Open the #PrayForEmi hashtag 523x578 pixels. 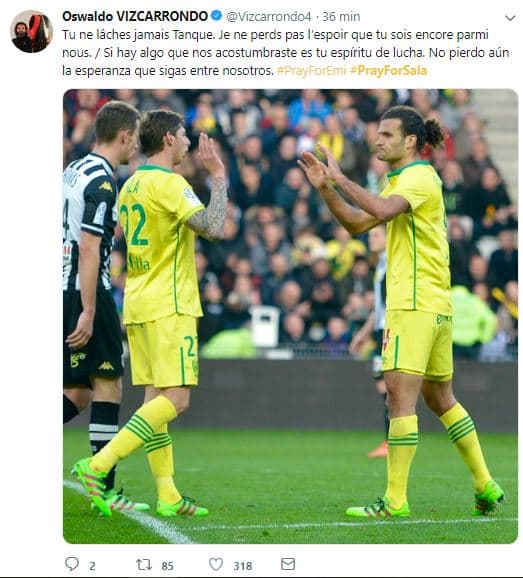[x=311, y=70]
